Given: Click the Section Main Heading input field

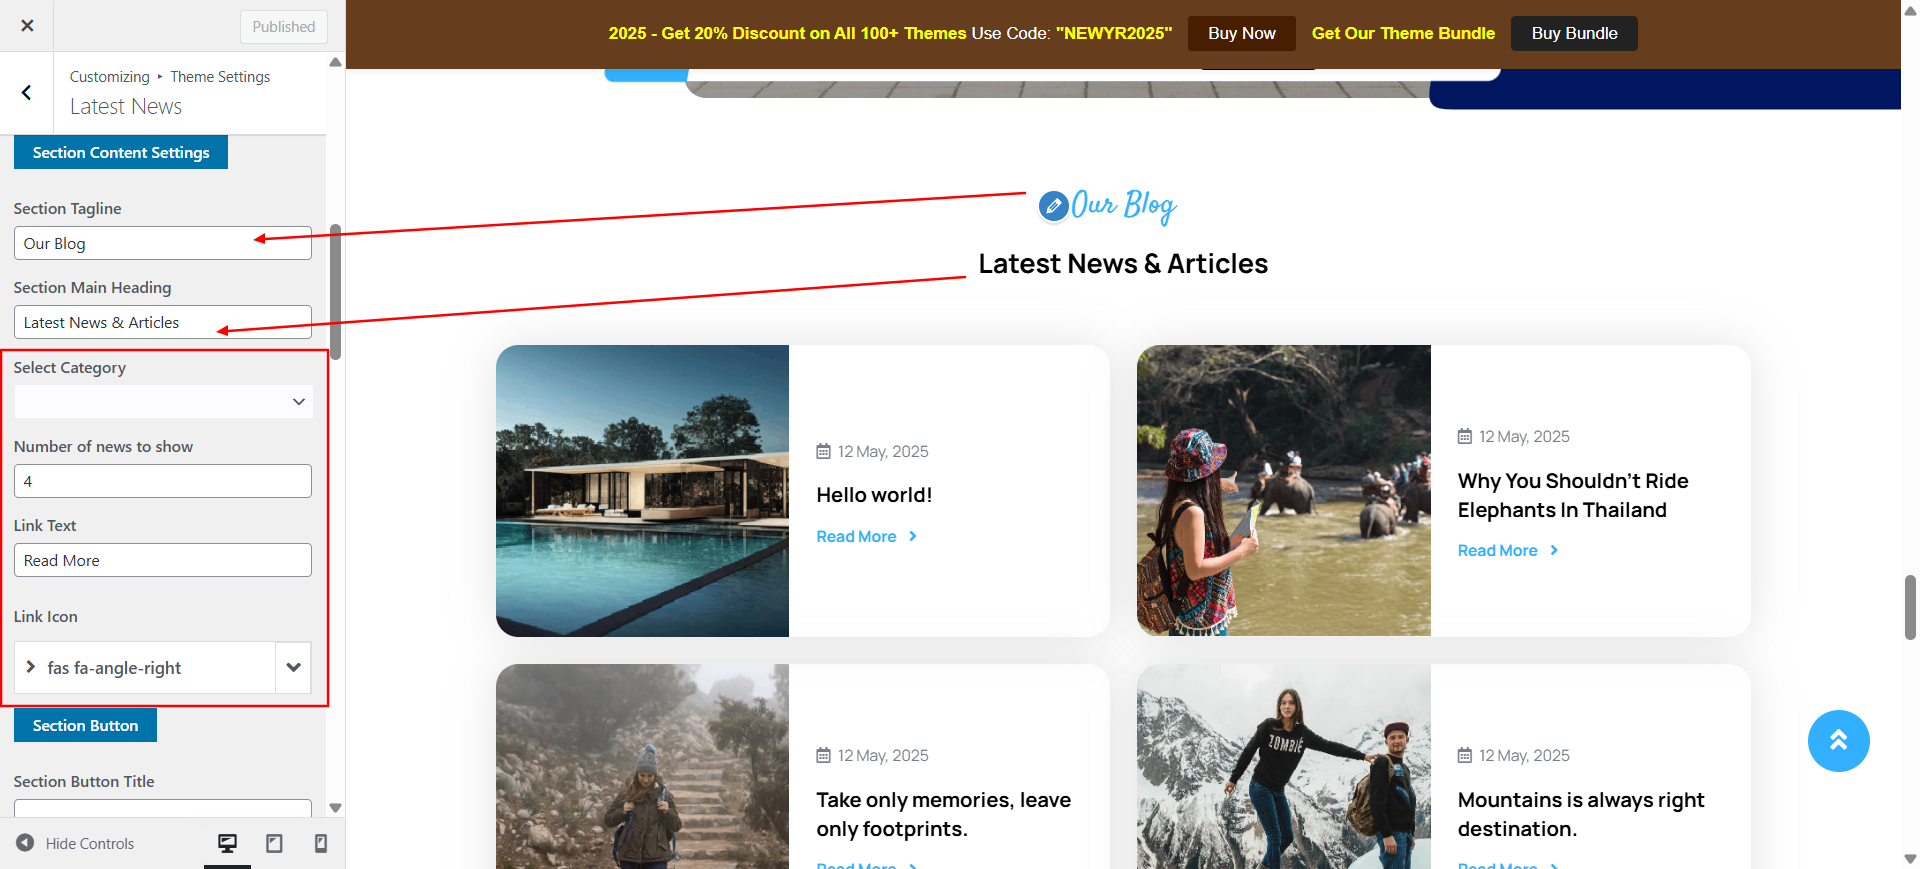Looking at the screenshot, I should tap(163, 322).
